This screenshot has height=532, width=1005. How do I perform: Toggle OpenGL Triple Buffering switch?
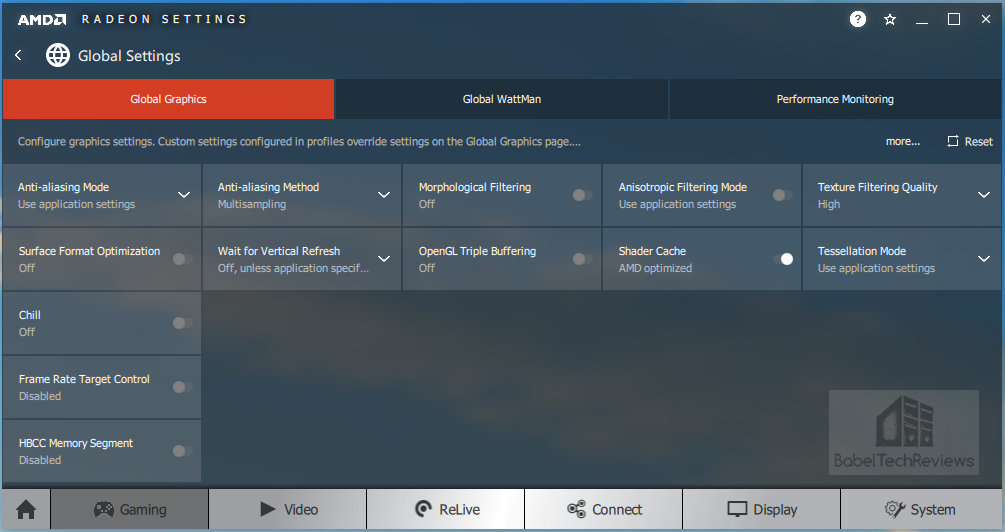[583, 259]
